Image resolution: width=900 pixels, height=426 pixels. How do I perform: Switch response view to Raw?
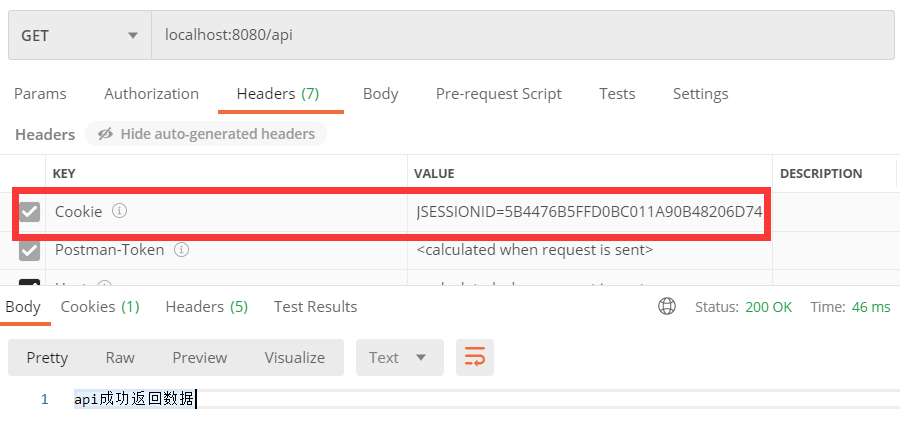(120, 358)
